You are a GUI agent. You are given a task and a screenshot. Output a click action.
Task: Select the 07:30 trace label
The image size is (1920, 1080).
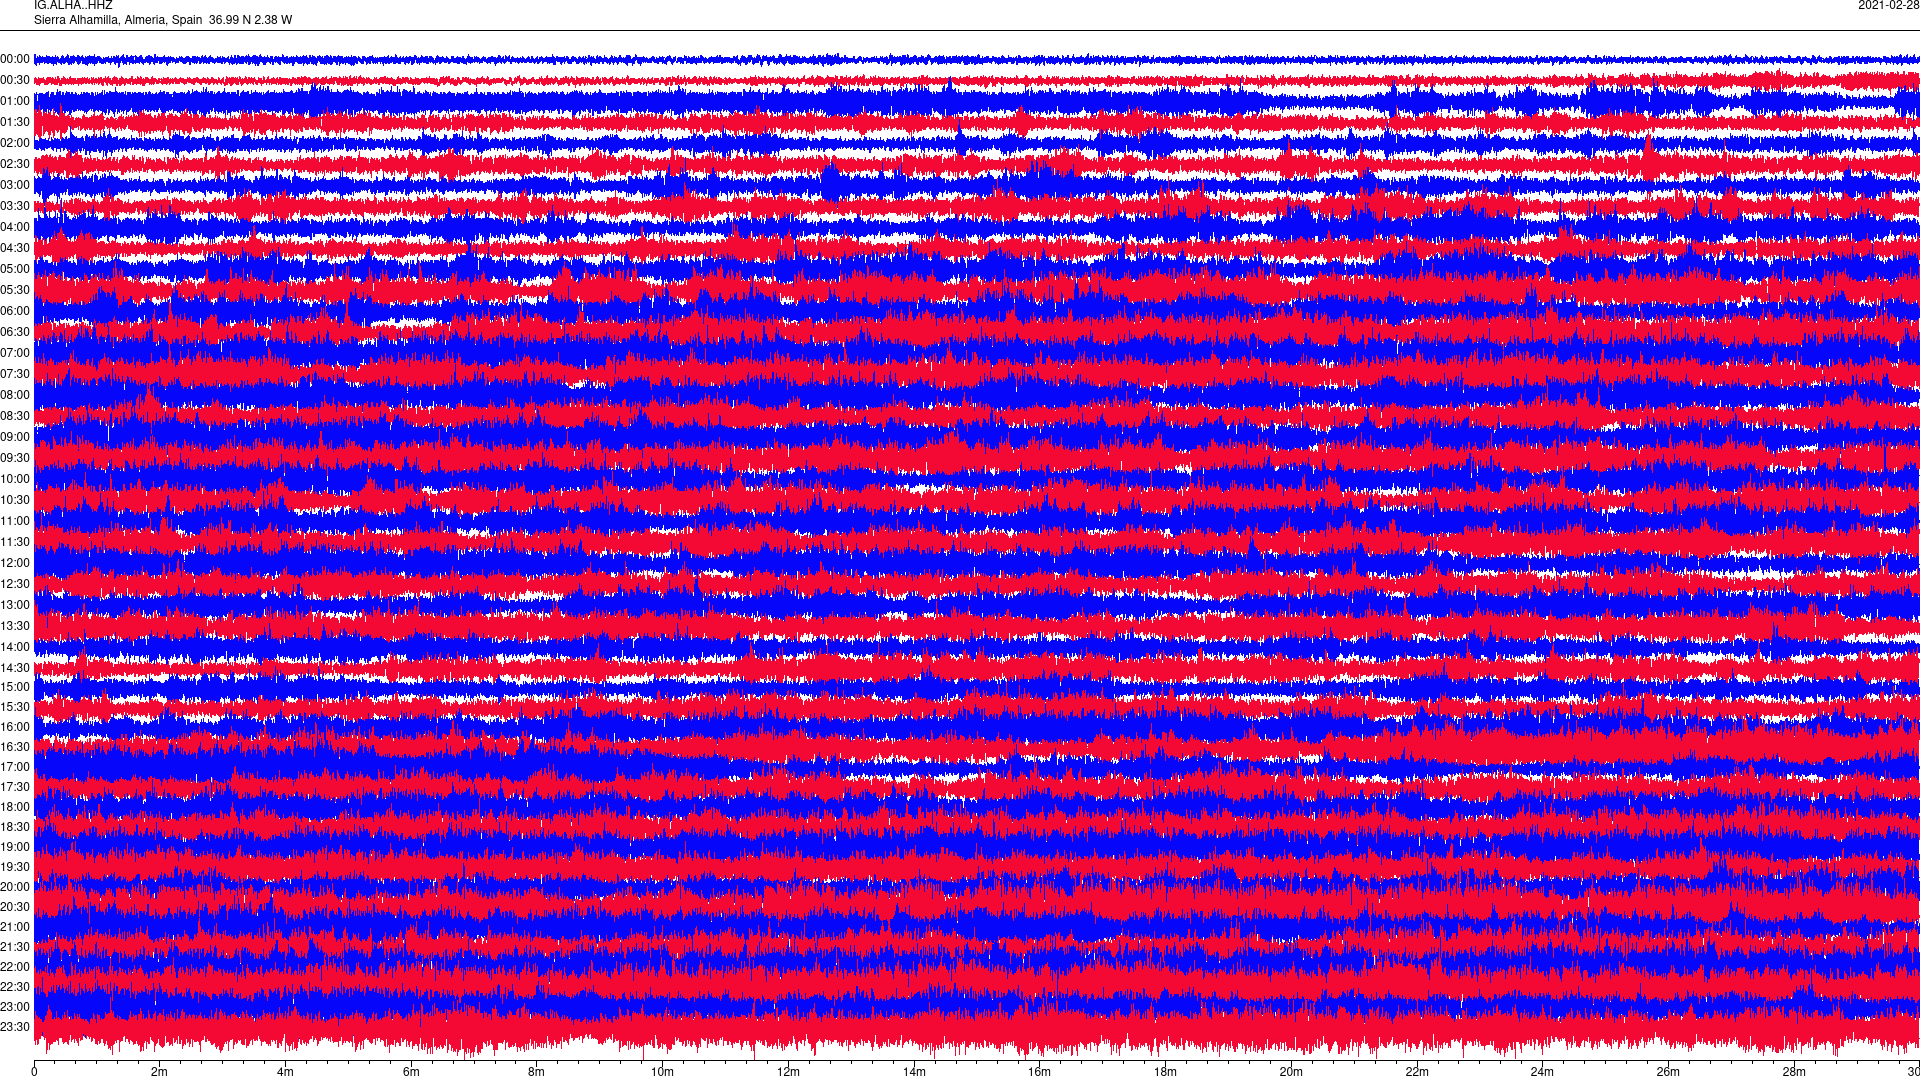(x=15, y=375)
